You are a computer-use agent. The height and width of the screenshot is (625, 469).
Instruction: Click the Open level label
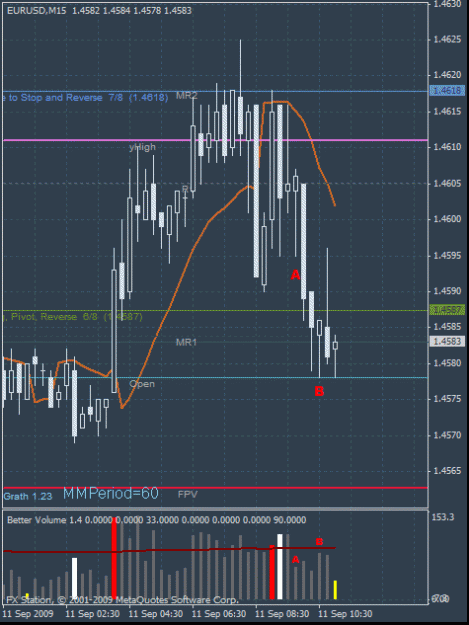coord(142,384)
